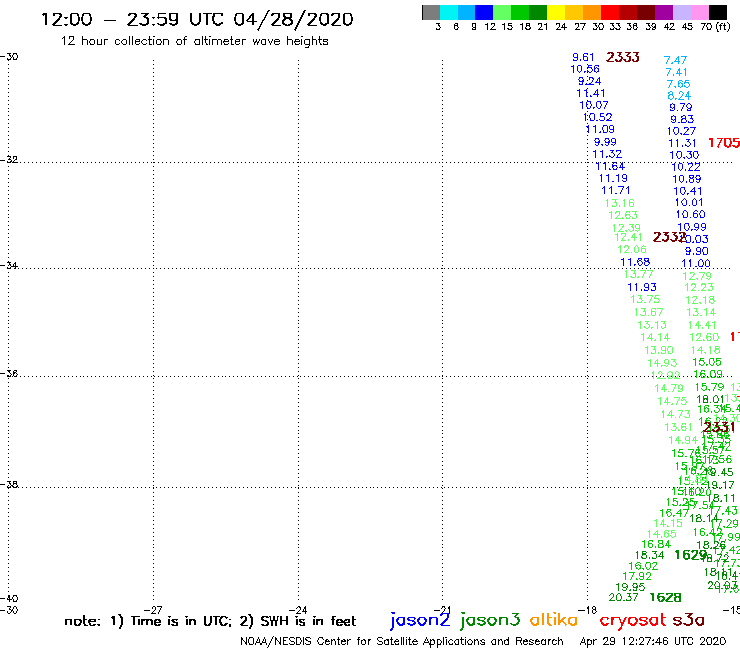
Task: Select the jason2 satellite legend label
Action: coord(420,620)
